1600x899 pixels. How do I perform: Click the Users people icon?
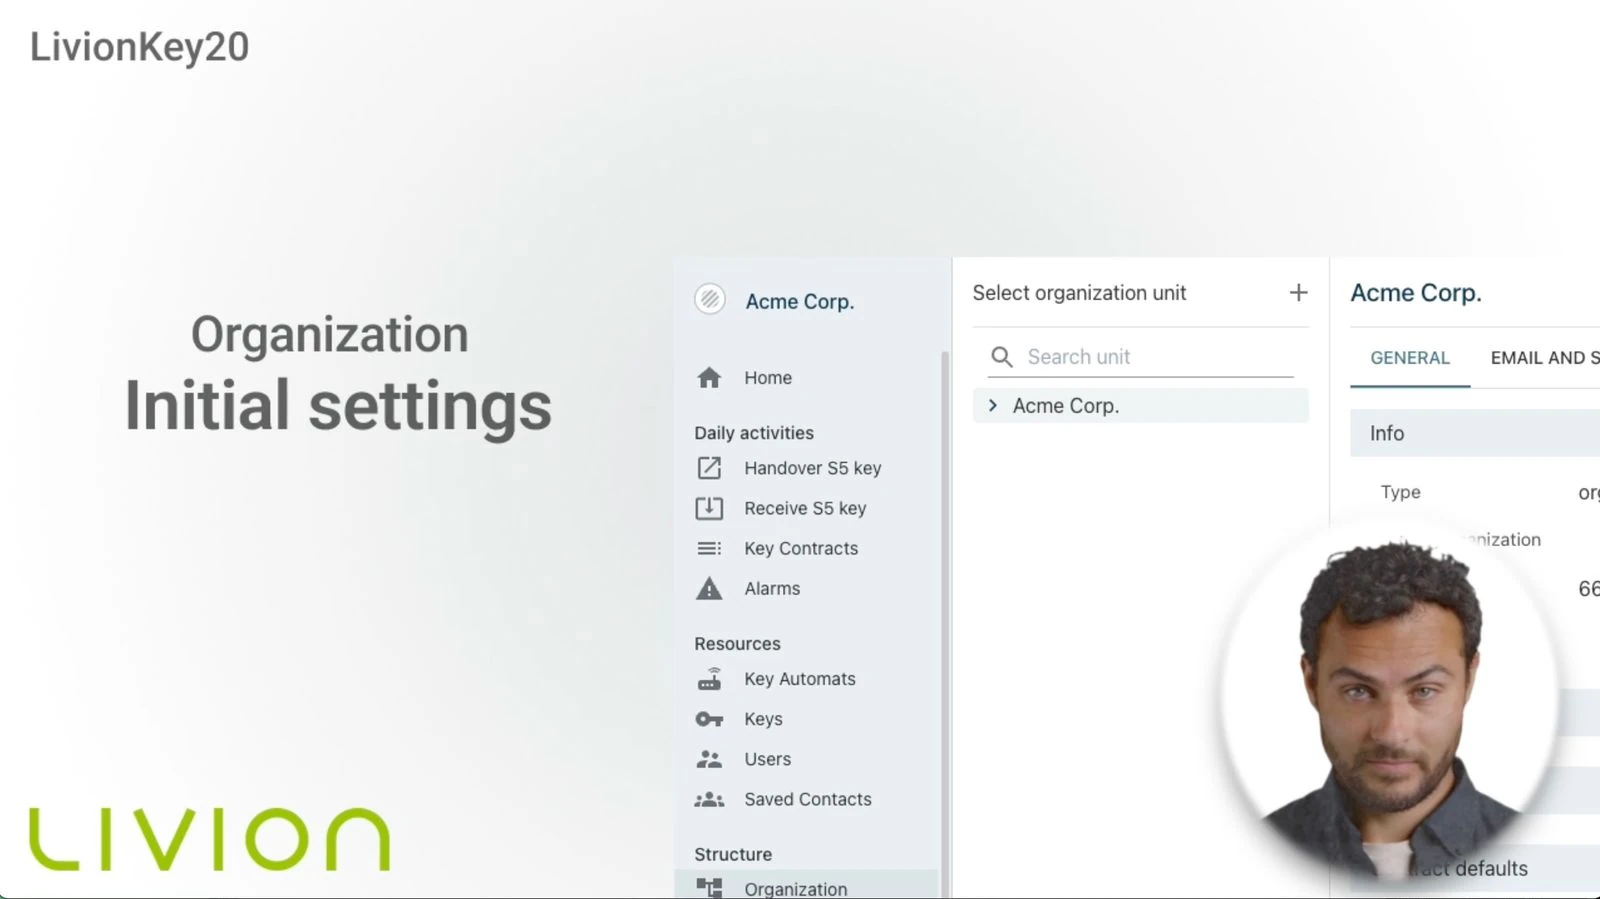pos(709,759)
